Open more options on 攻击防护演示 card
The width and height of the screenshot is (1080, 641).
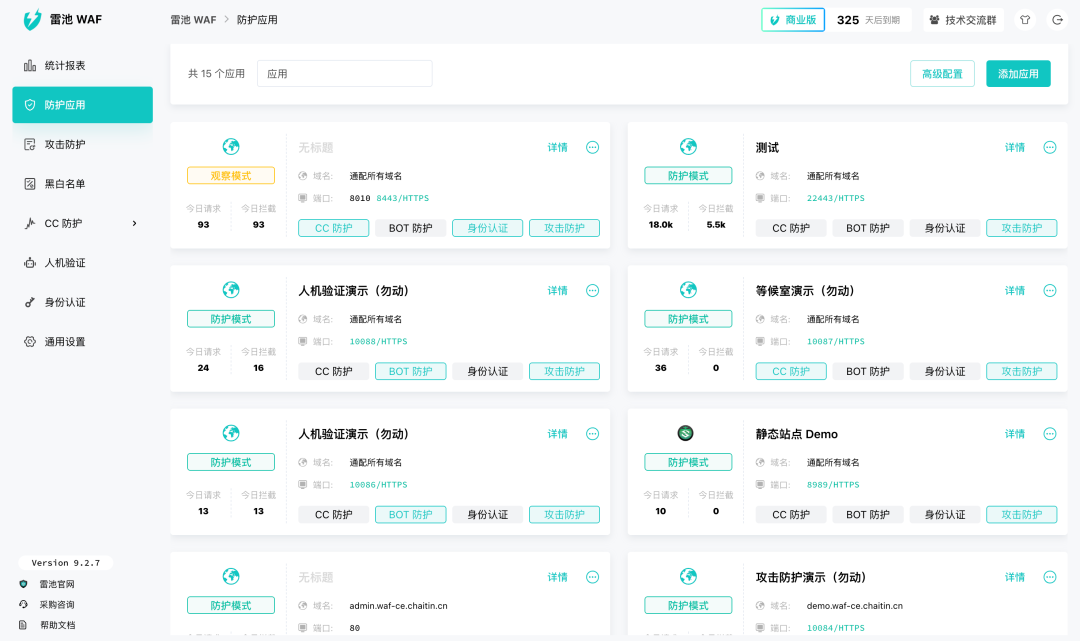pyautogui.click(x=1050, y=577)
